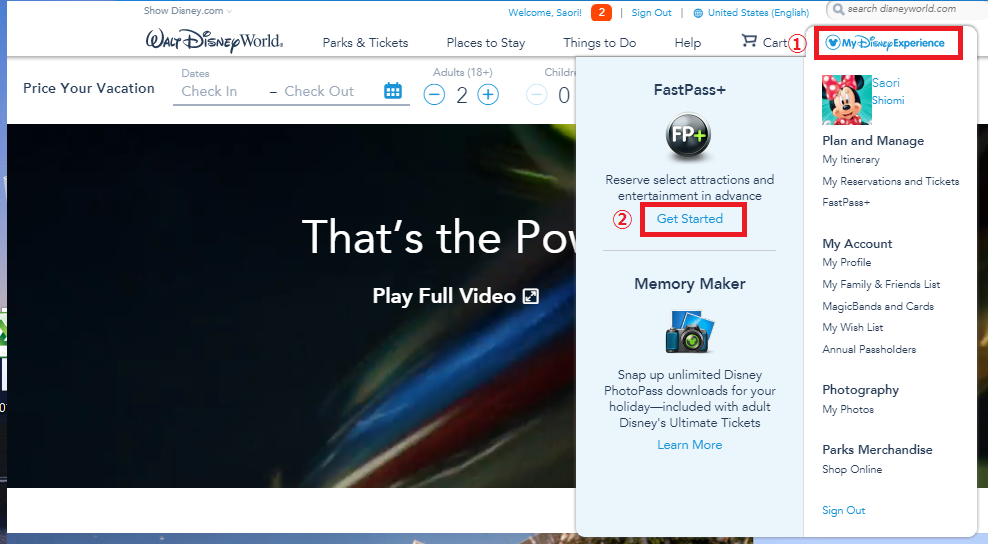
Task: Click the Memory Maker heading
Action: [690, 284]
